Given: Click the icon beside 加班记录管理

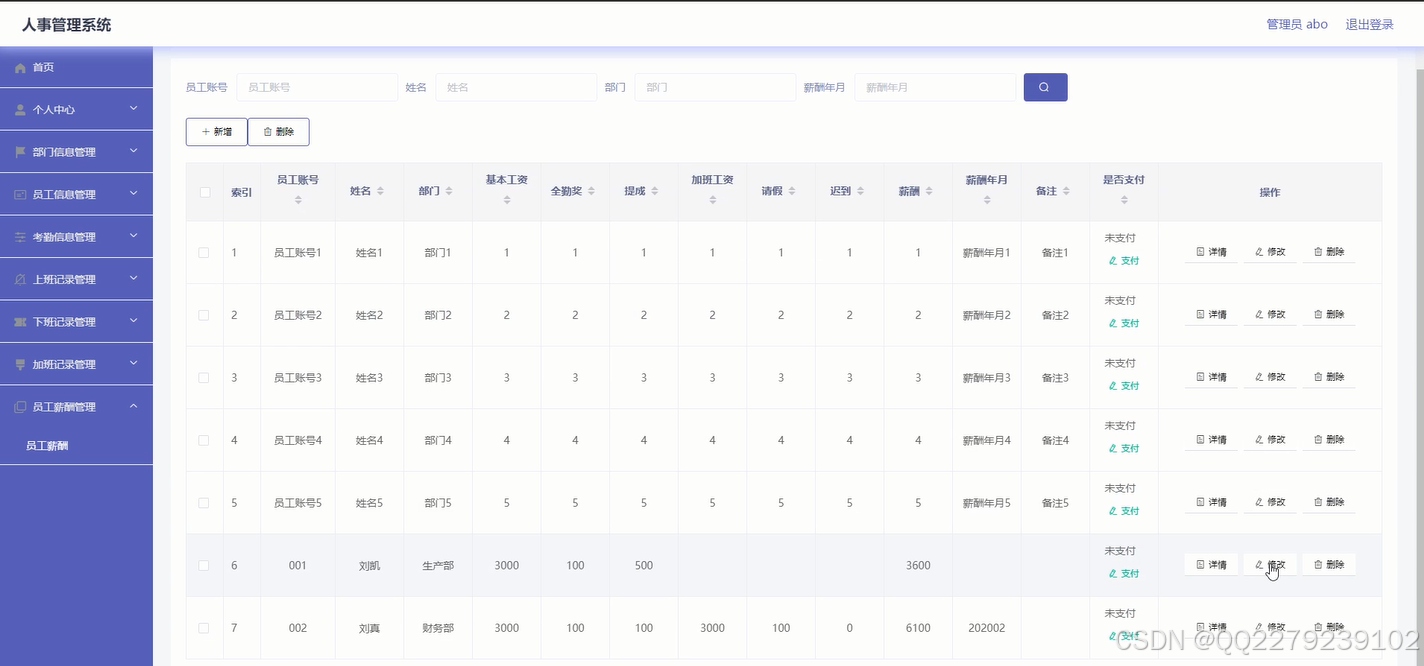Looking at the screenshot, I should pos(20,364).
